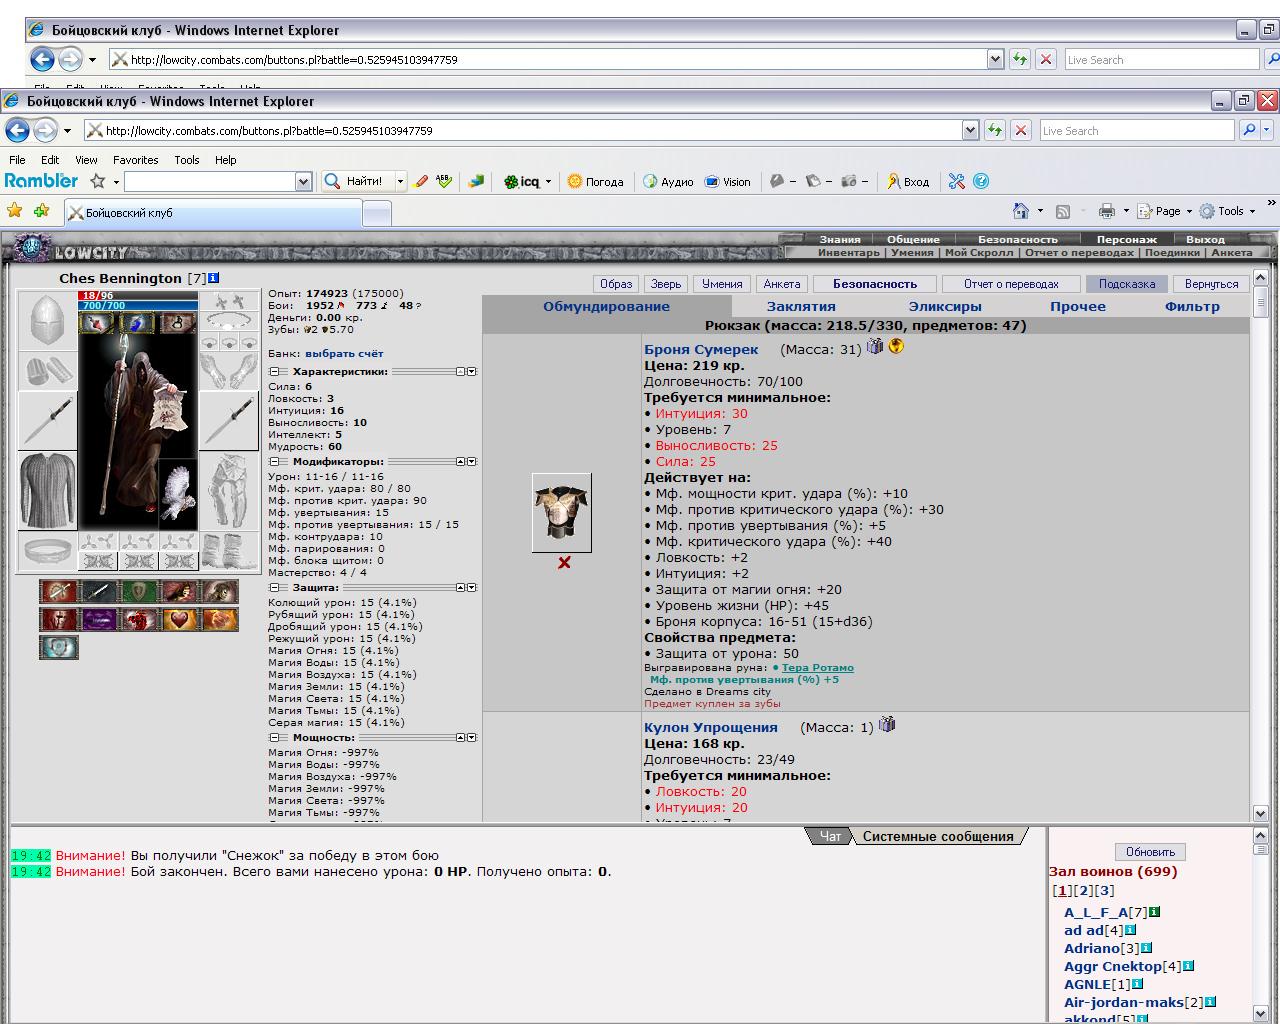Image resolution: width=1280 pixels, height=1024 pixels.
Task: Click the Live Search field in front window
Action: pyautogui.click(x=1137, y=130)
